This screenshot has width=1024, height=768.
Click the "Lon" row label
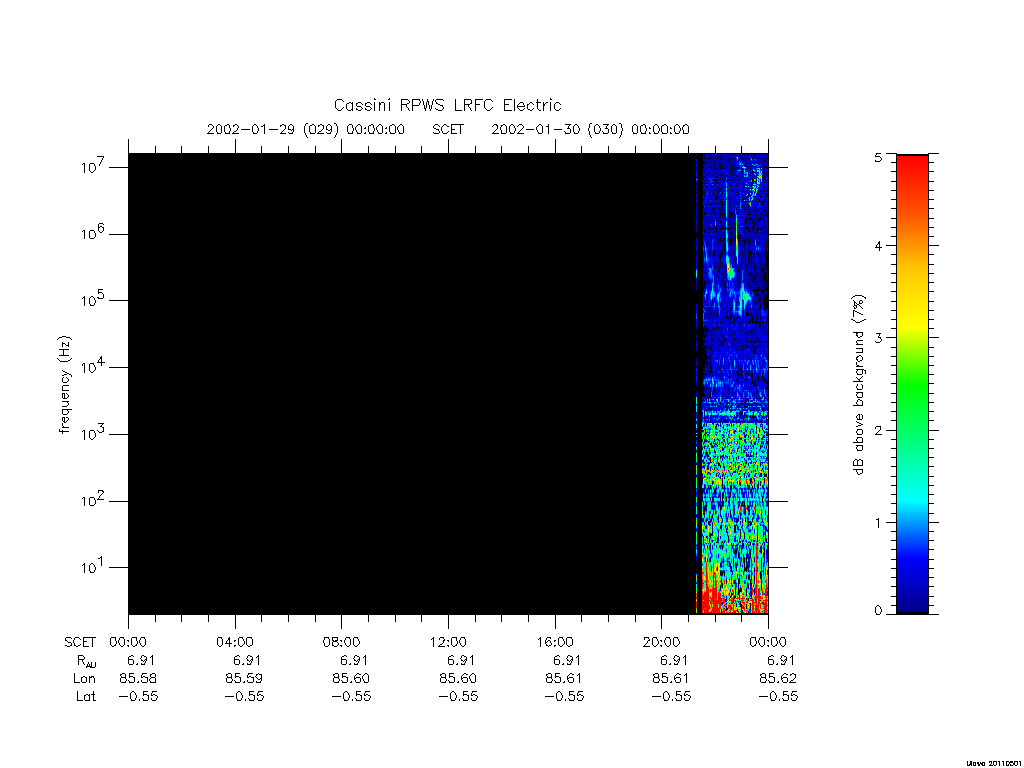[x=84, y=679]
